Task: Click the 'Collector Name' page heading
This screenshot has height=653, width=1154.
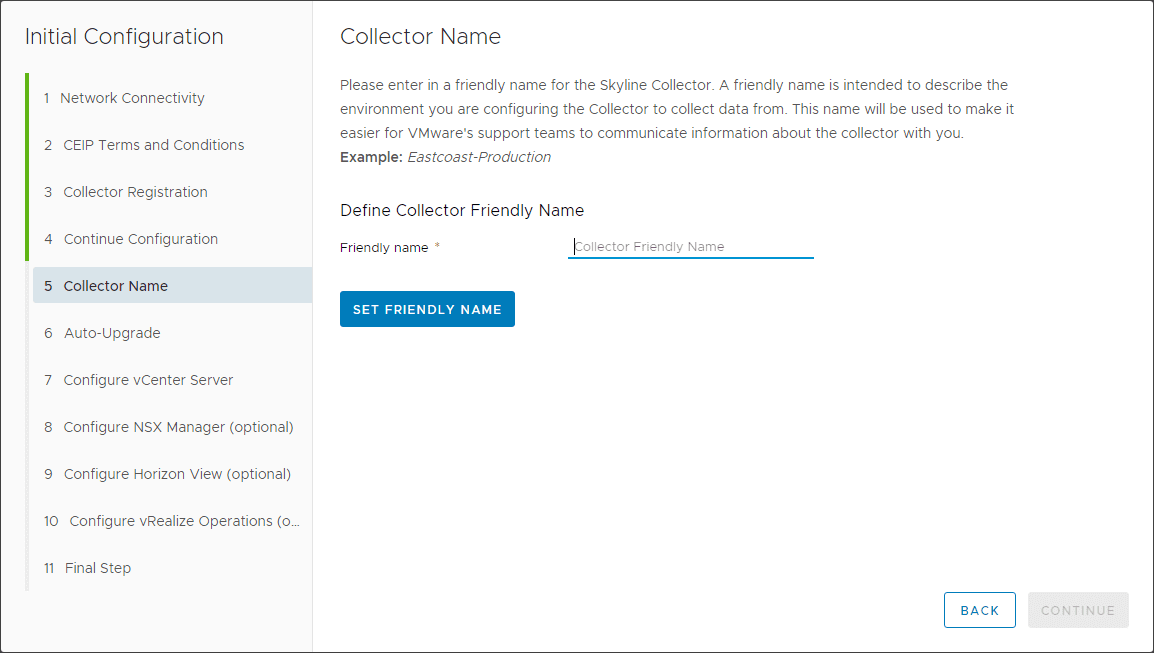Action: (x=420, y=37)
